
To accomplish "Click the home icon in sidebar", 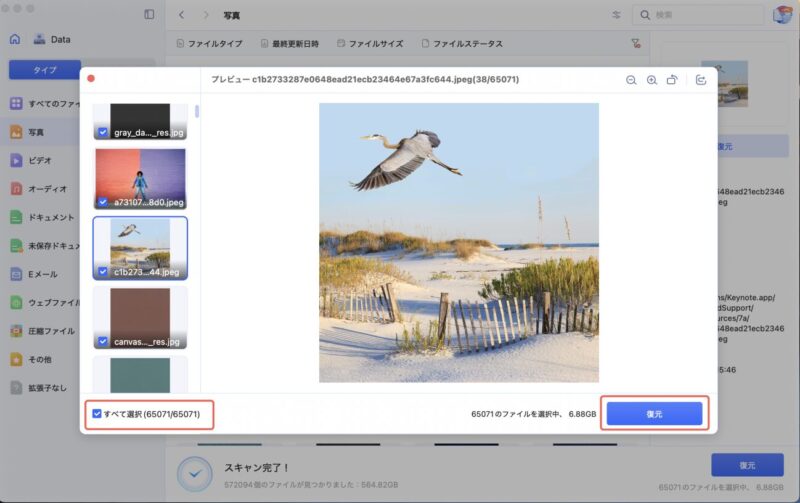I will 15,39.
